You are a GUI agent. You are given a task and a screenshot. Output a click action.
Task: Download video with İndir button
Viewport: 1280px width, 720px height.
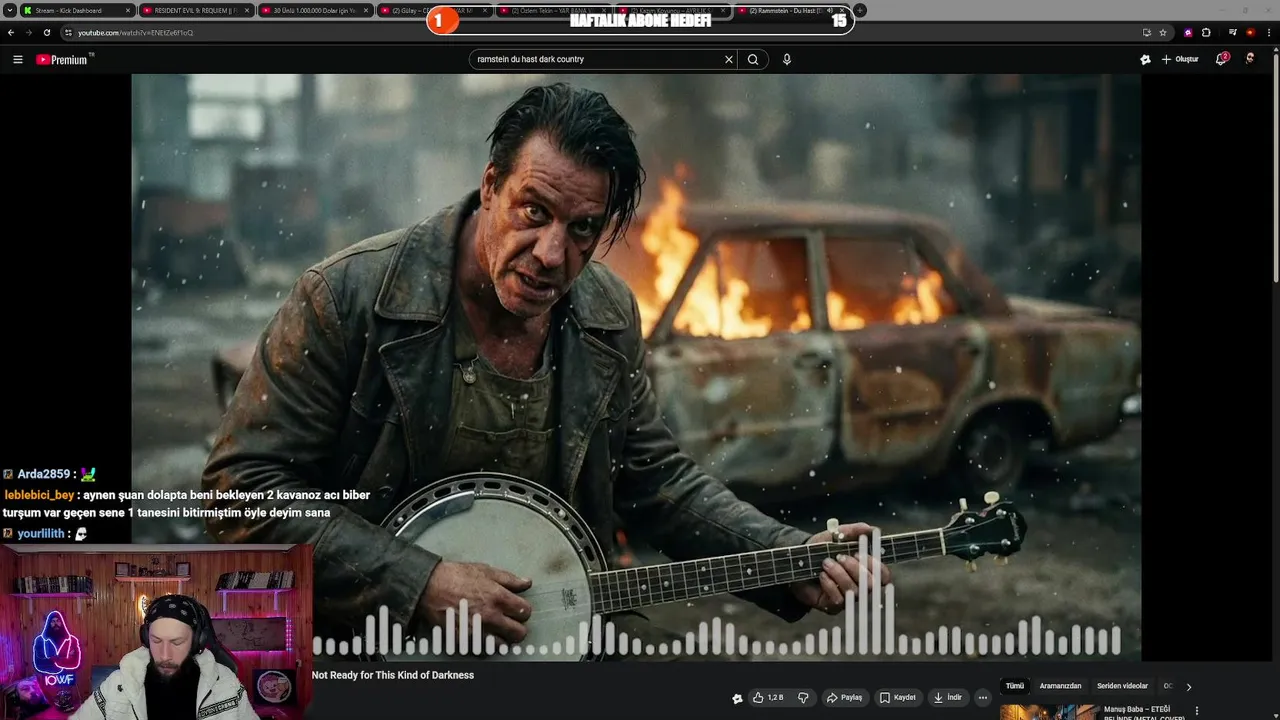click(947, 697)
